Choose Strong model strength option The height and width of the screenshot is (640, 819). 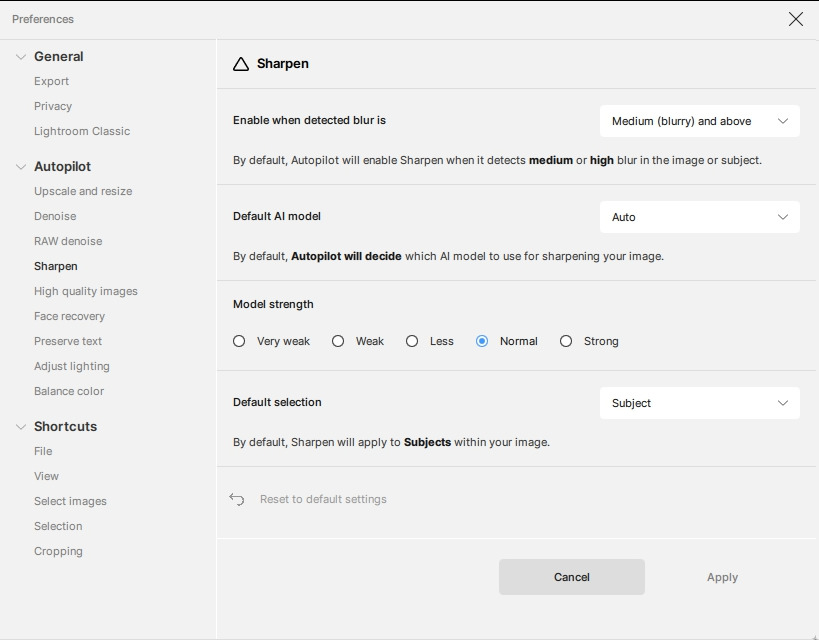566,341
